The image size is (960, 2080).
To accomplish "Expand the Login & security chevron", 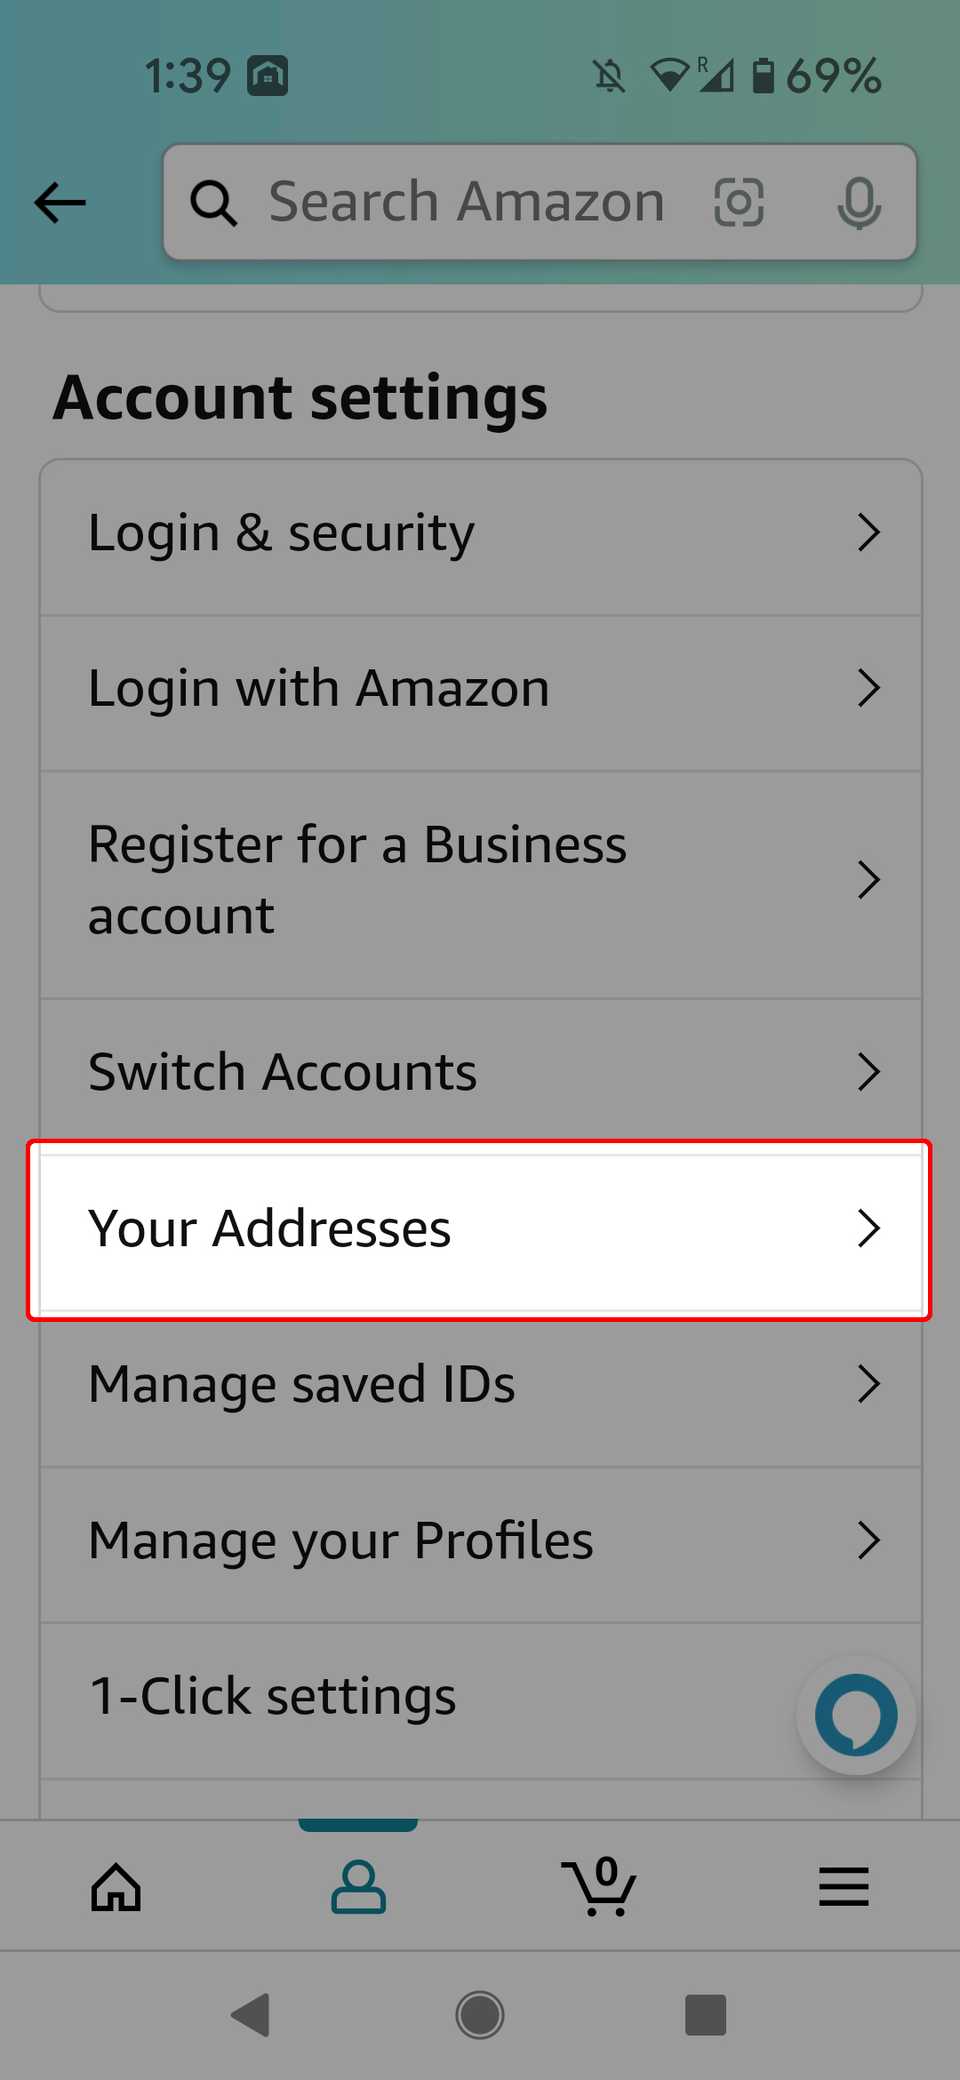I will pyautogui.click(x=870, y=533).
